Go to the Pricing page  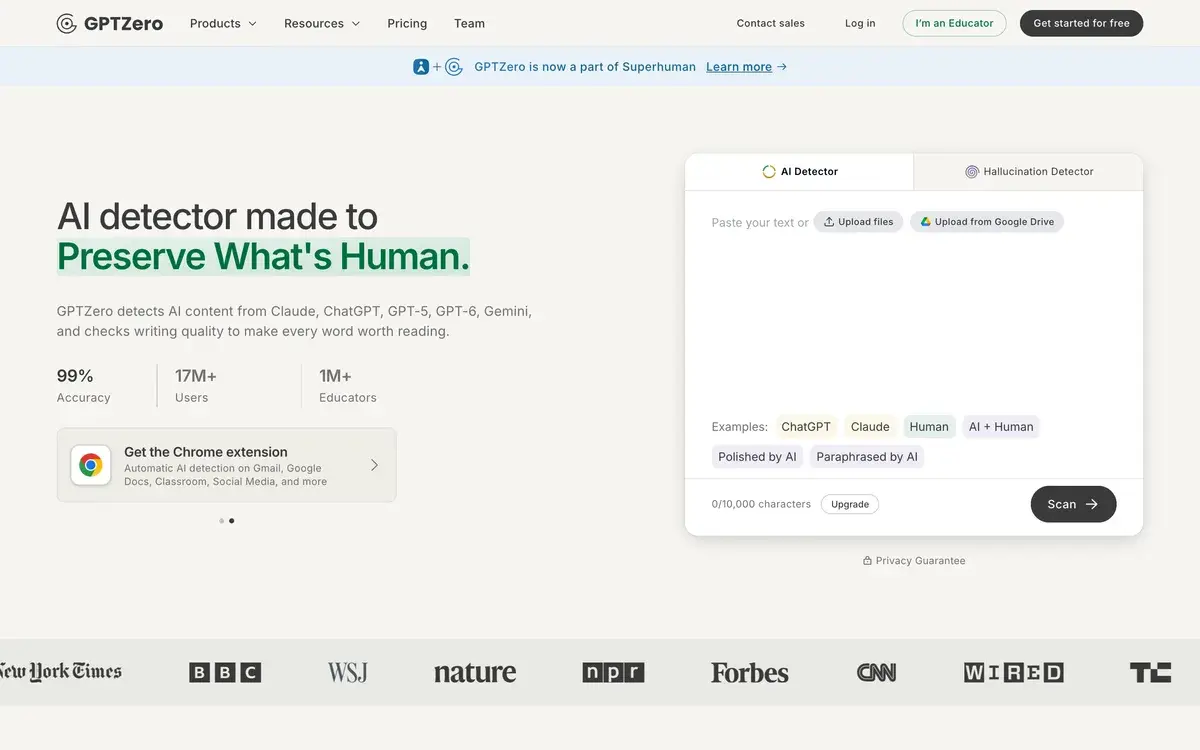(407, 23)
